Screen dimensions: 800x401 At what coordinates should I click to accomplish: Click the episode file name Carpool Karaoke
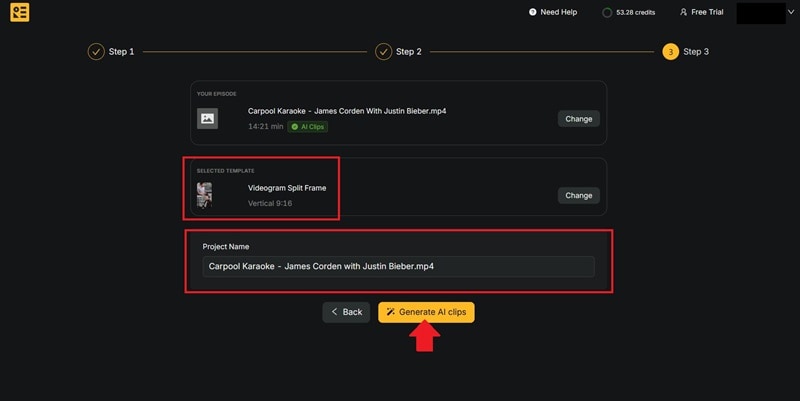347,111
